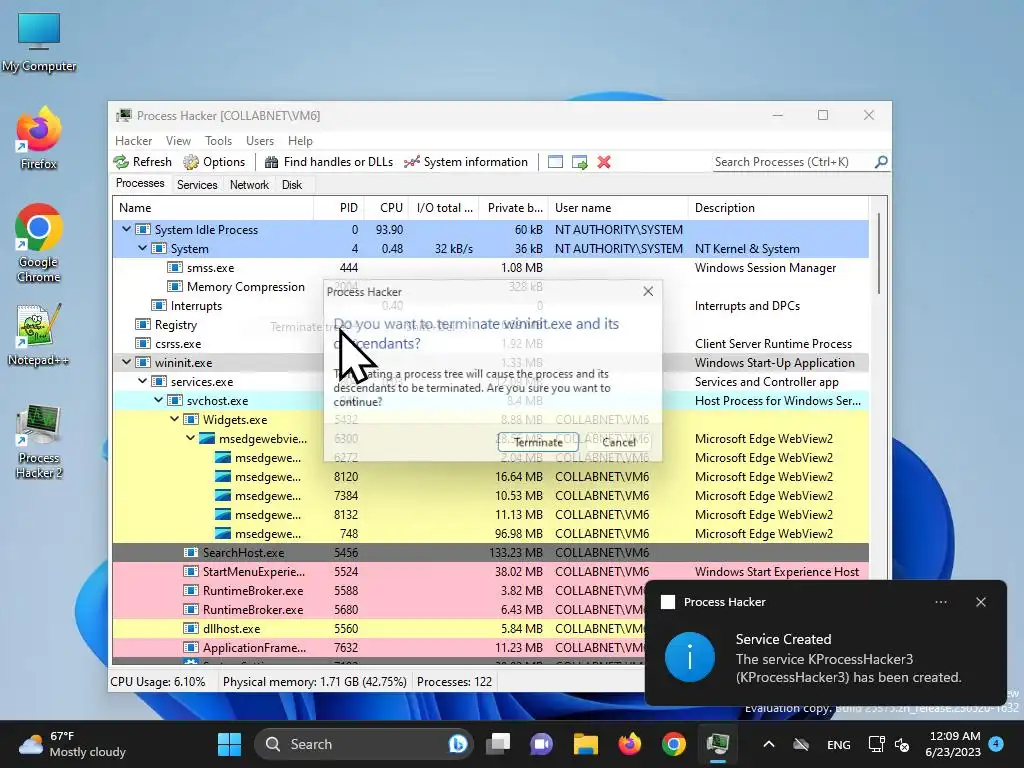Select the SearchHost.exe process row

coord(490,552)
